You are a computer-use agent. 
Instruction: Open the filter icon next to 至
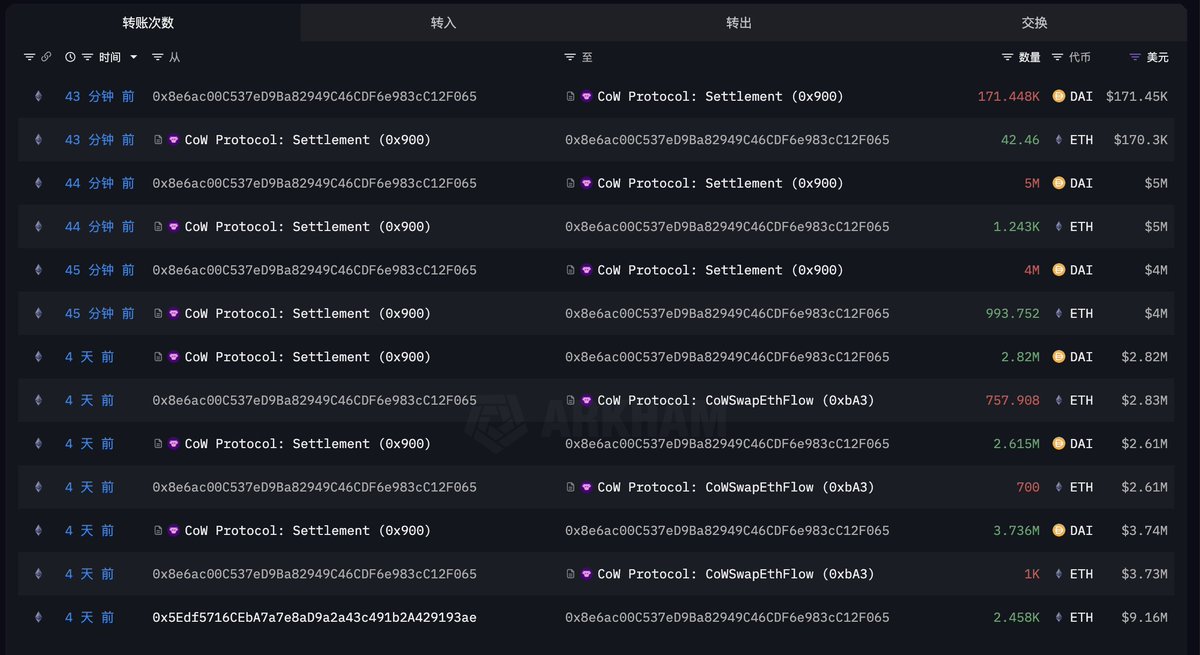click(x=570, y=58)
